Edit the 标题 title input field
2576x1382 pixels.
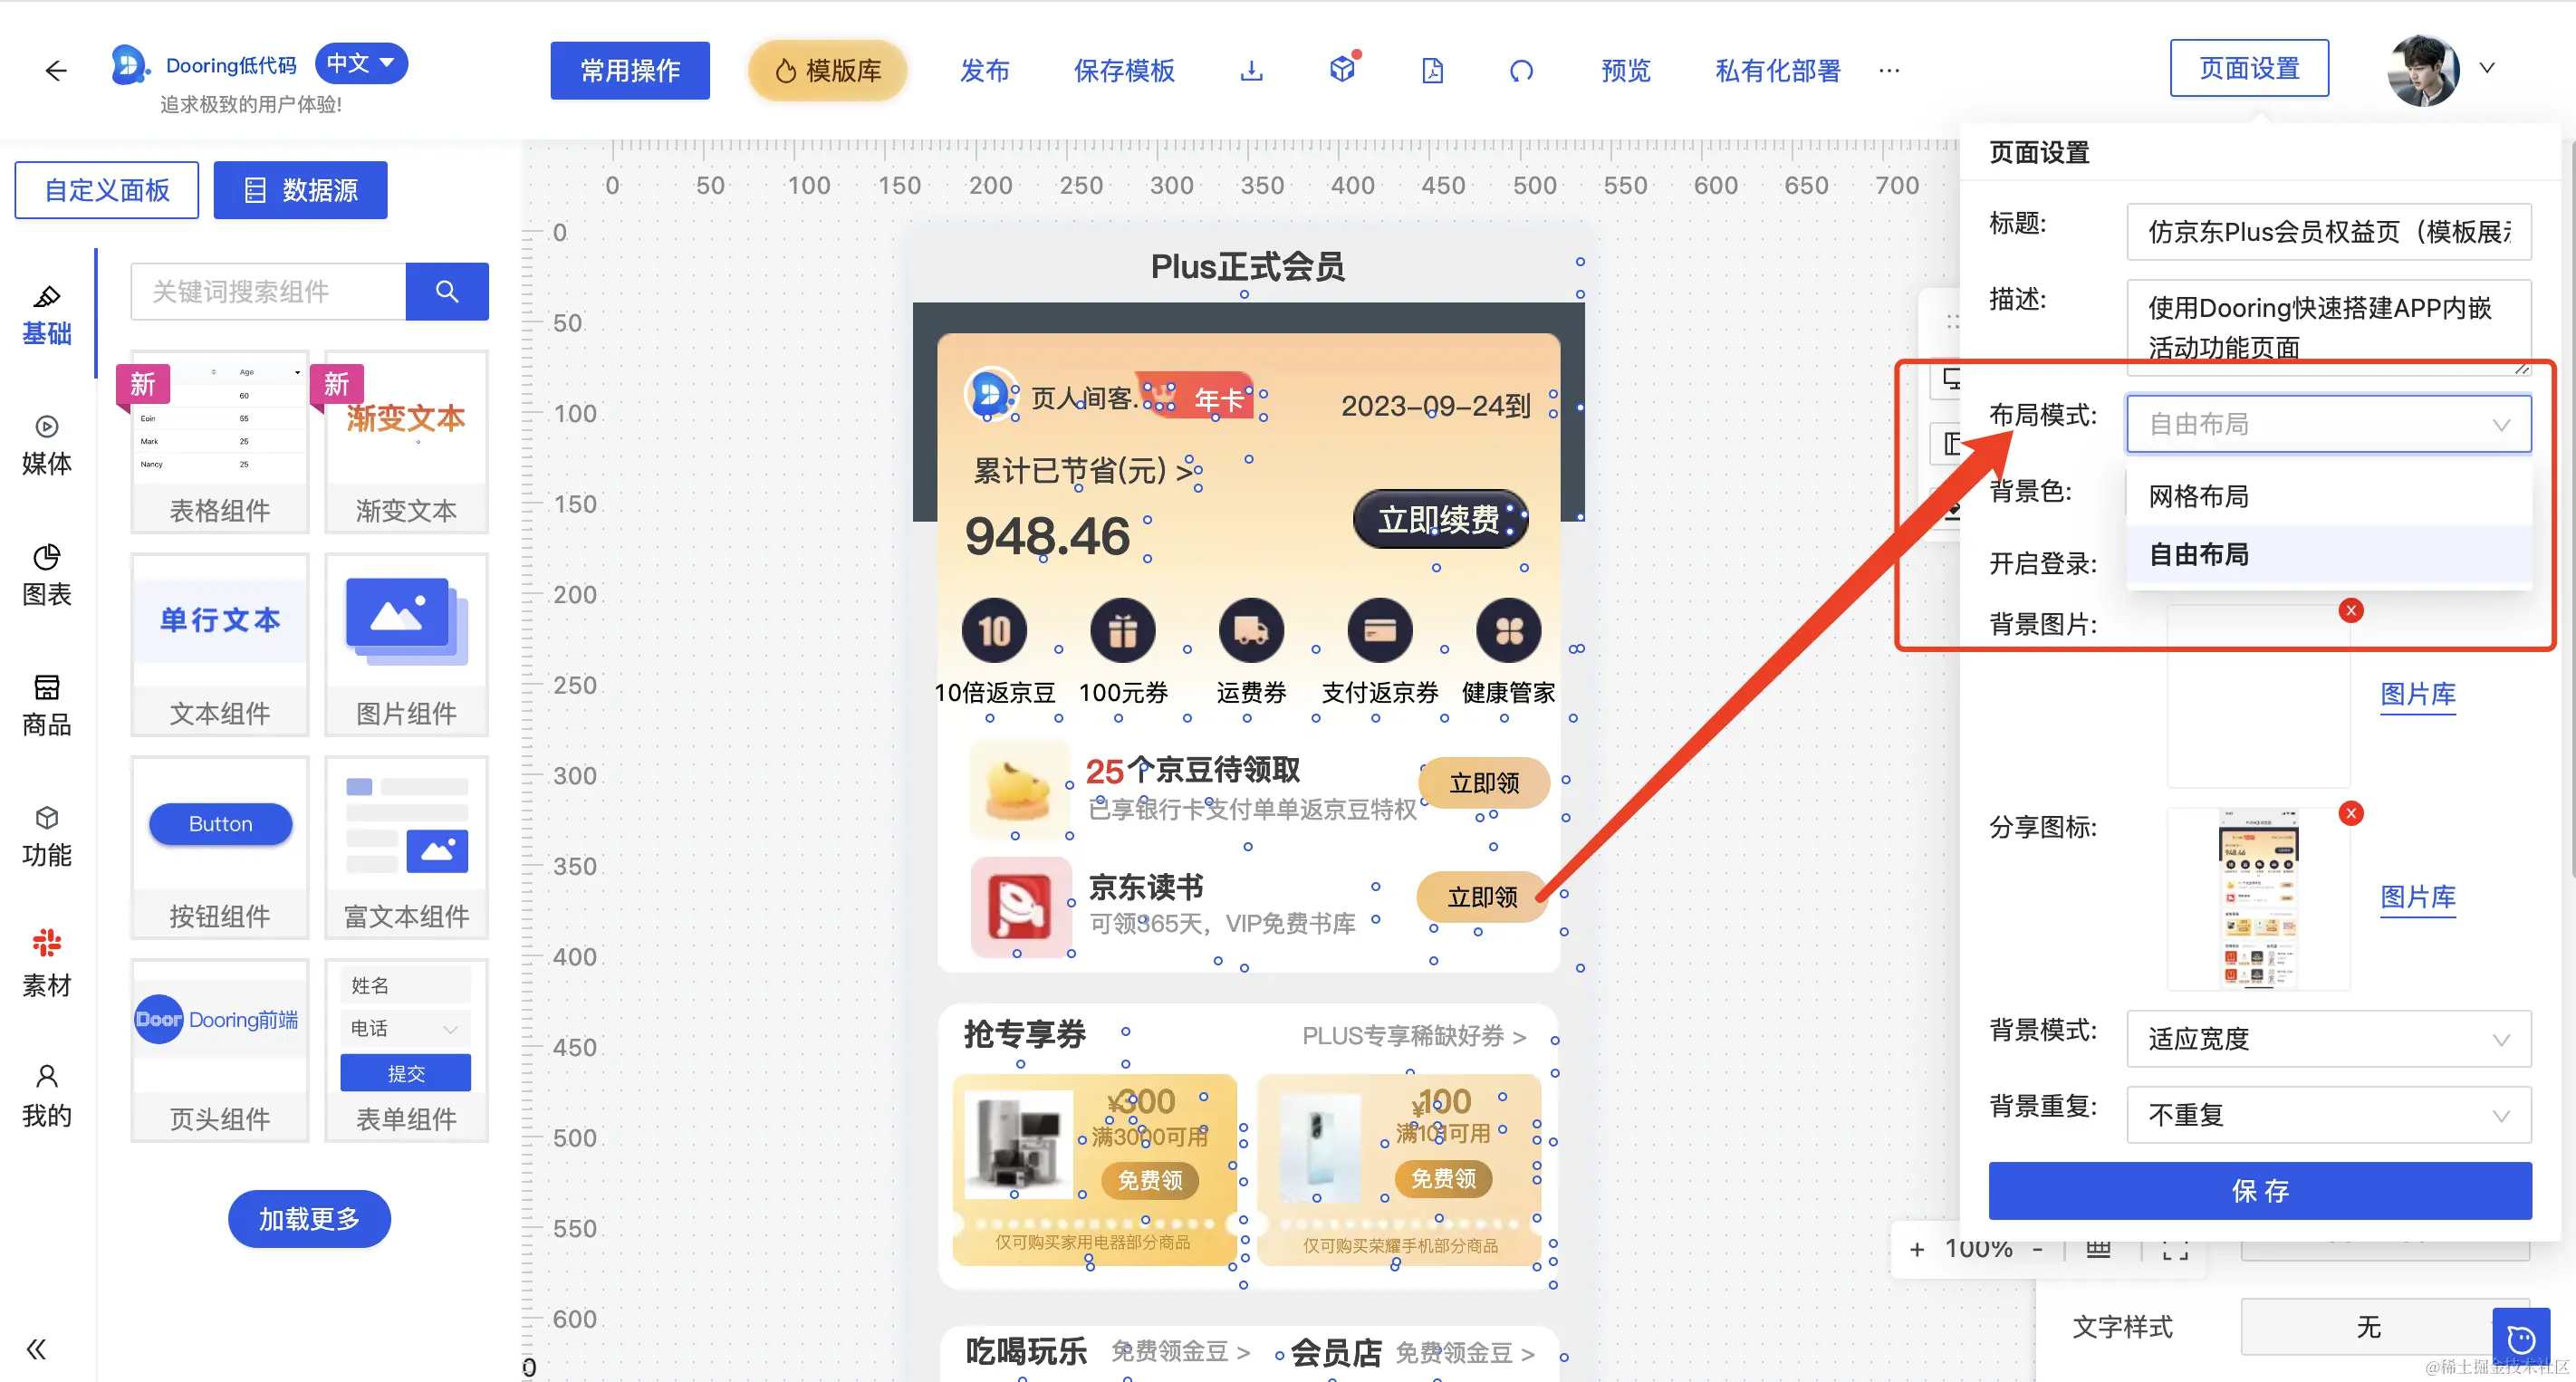pyautogui.click(x=2328, y=232)
